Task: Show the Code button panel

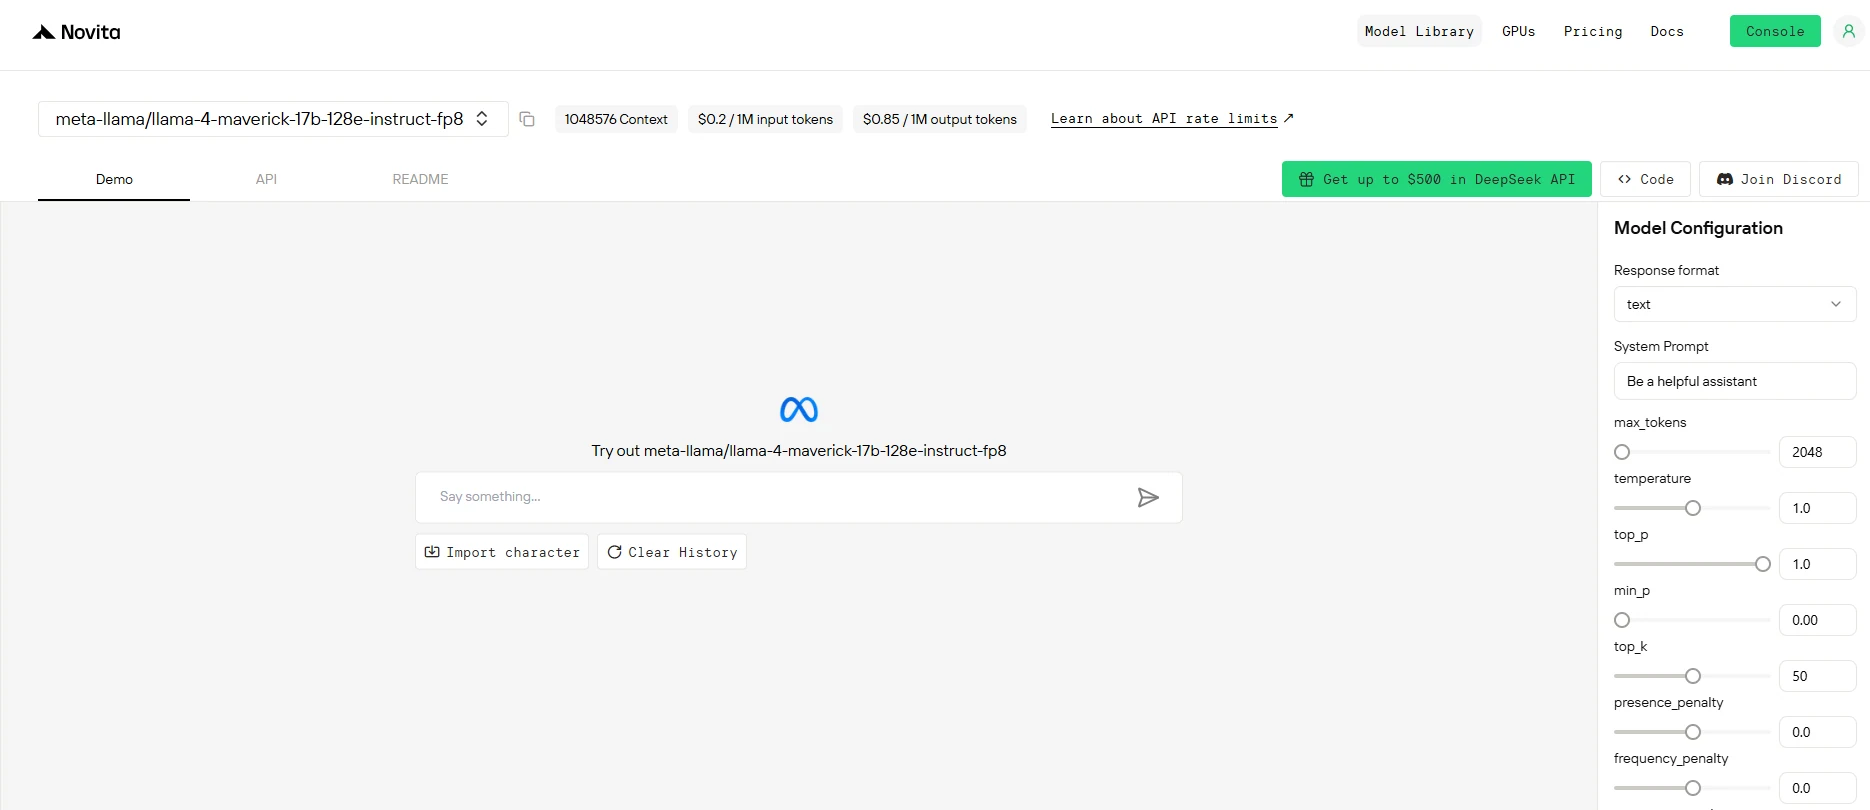Action: click(x=1646, y=179)
